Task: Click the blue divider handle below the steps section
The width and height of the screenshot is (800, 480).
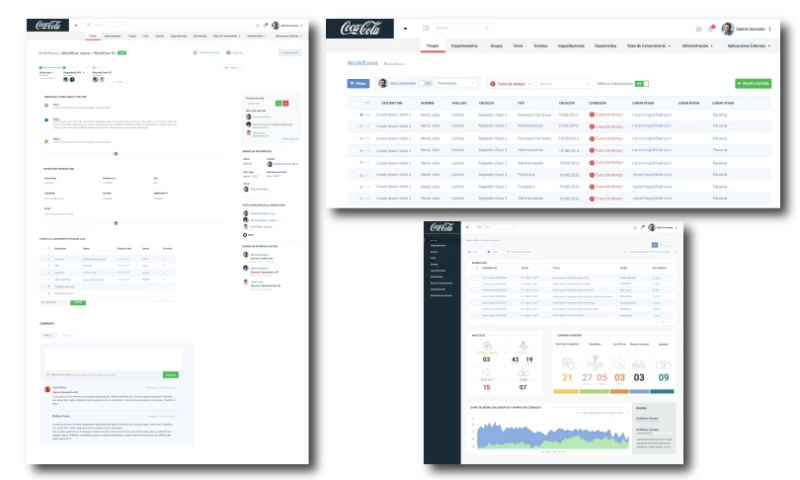Action: point(116,154)
